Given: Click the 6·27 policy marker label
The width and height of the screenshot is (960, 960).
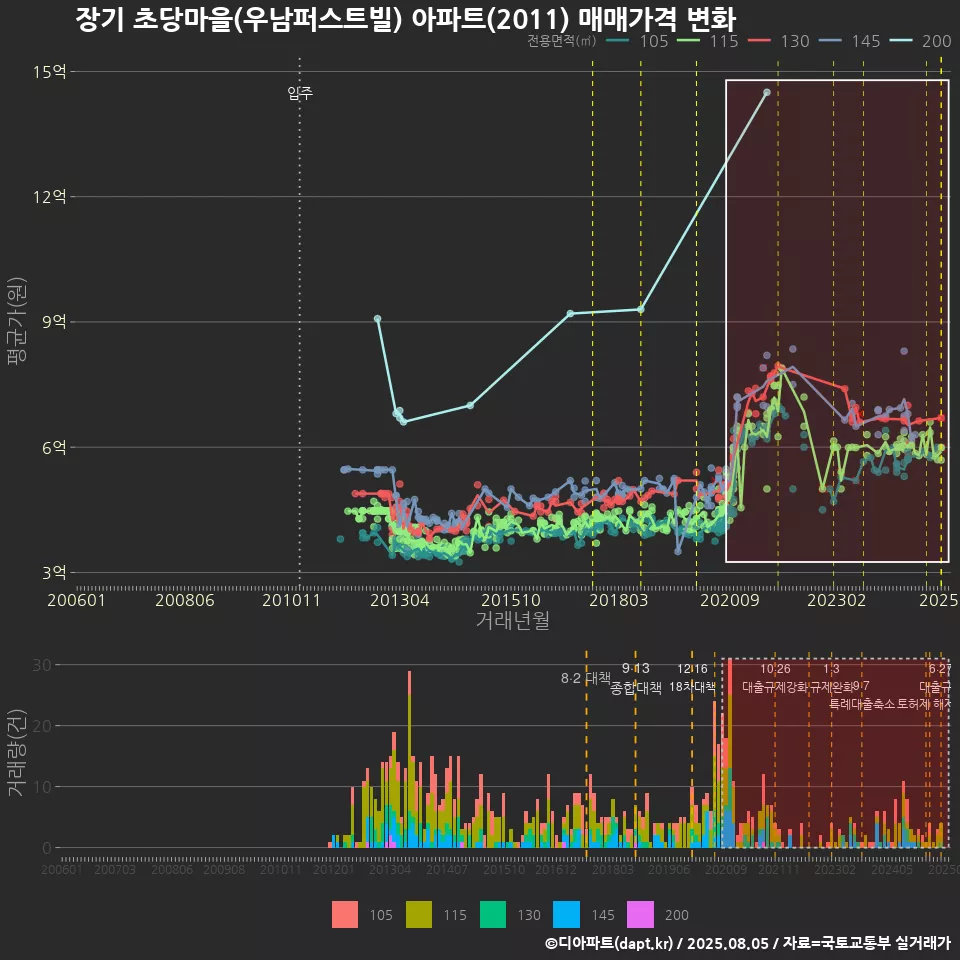Looking at the screenshot, I should [x=939, y=669].
